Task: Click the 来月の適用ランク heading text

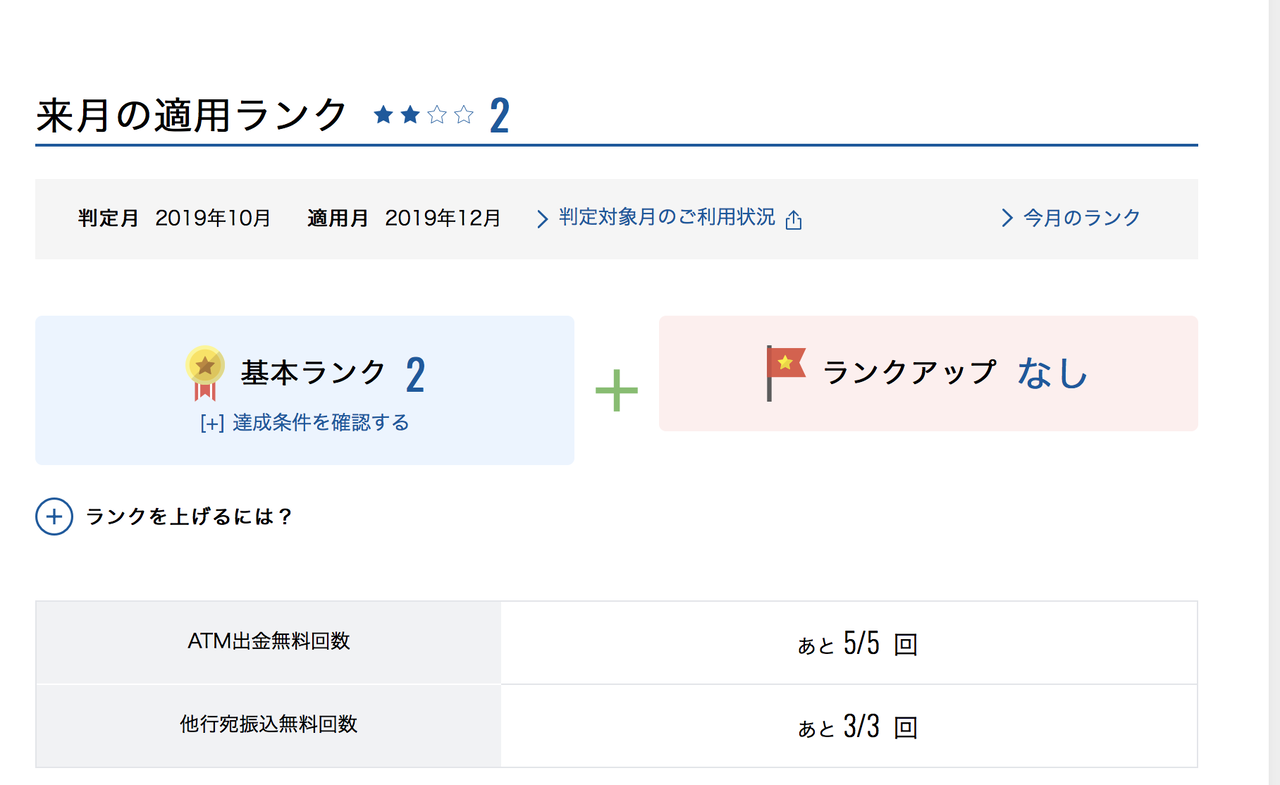Action: 191,116
